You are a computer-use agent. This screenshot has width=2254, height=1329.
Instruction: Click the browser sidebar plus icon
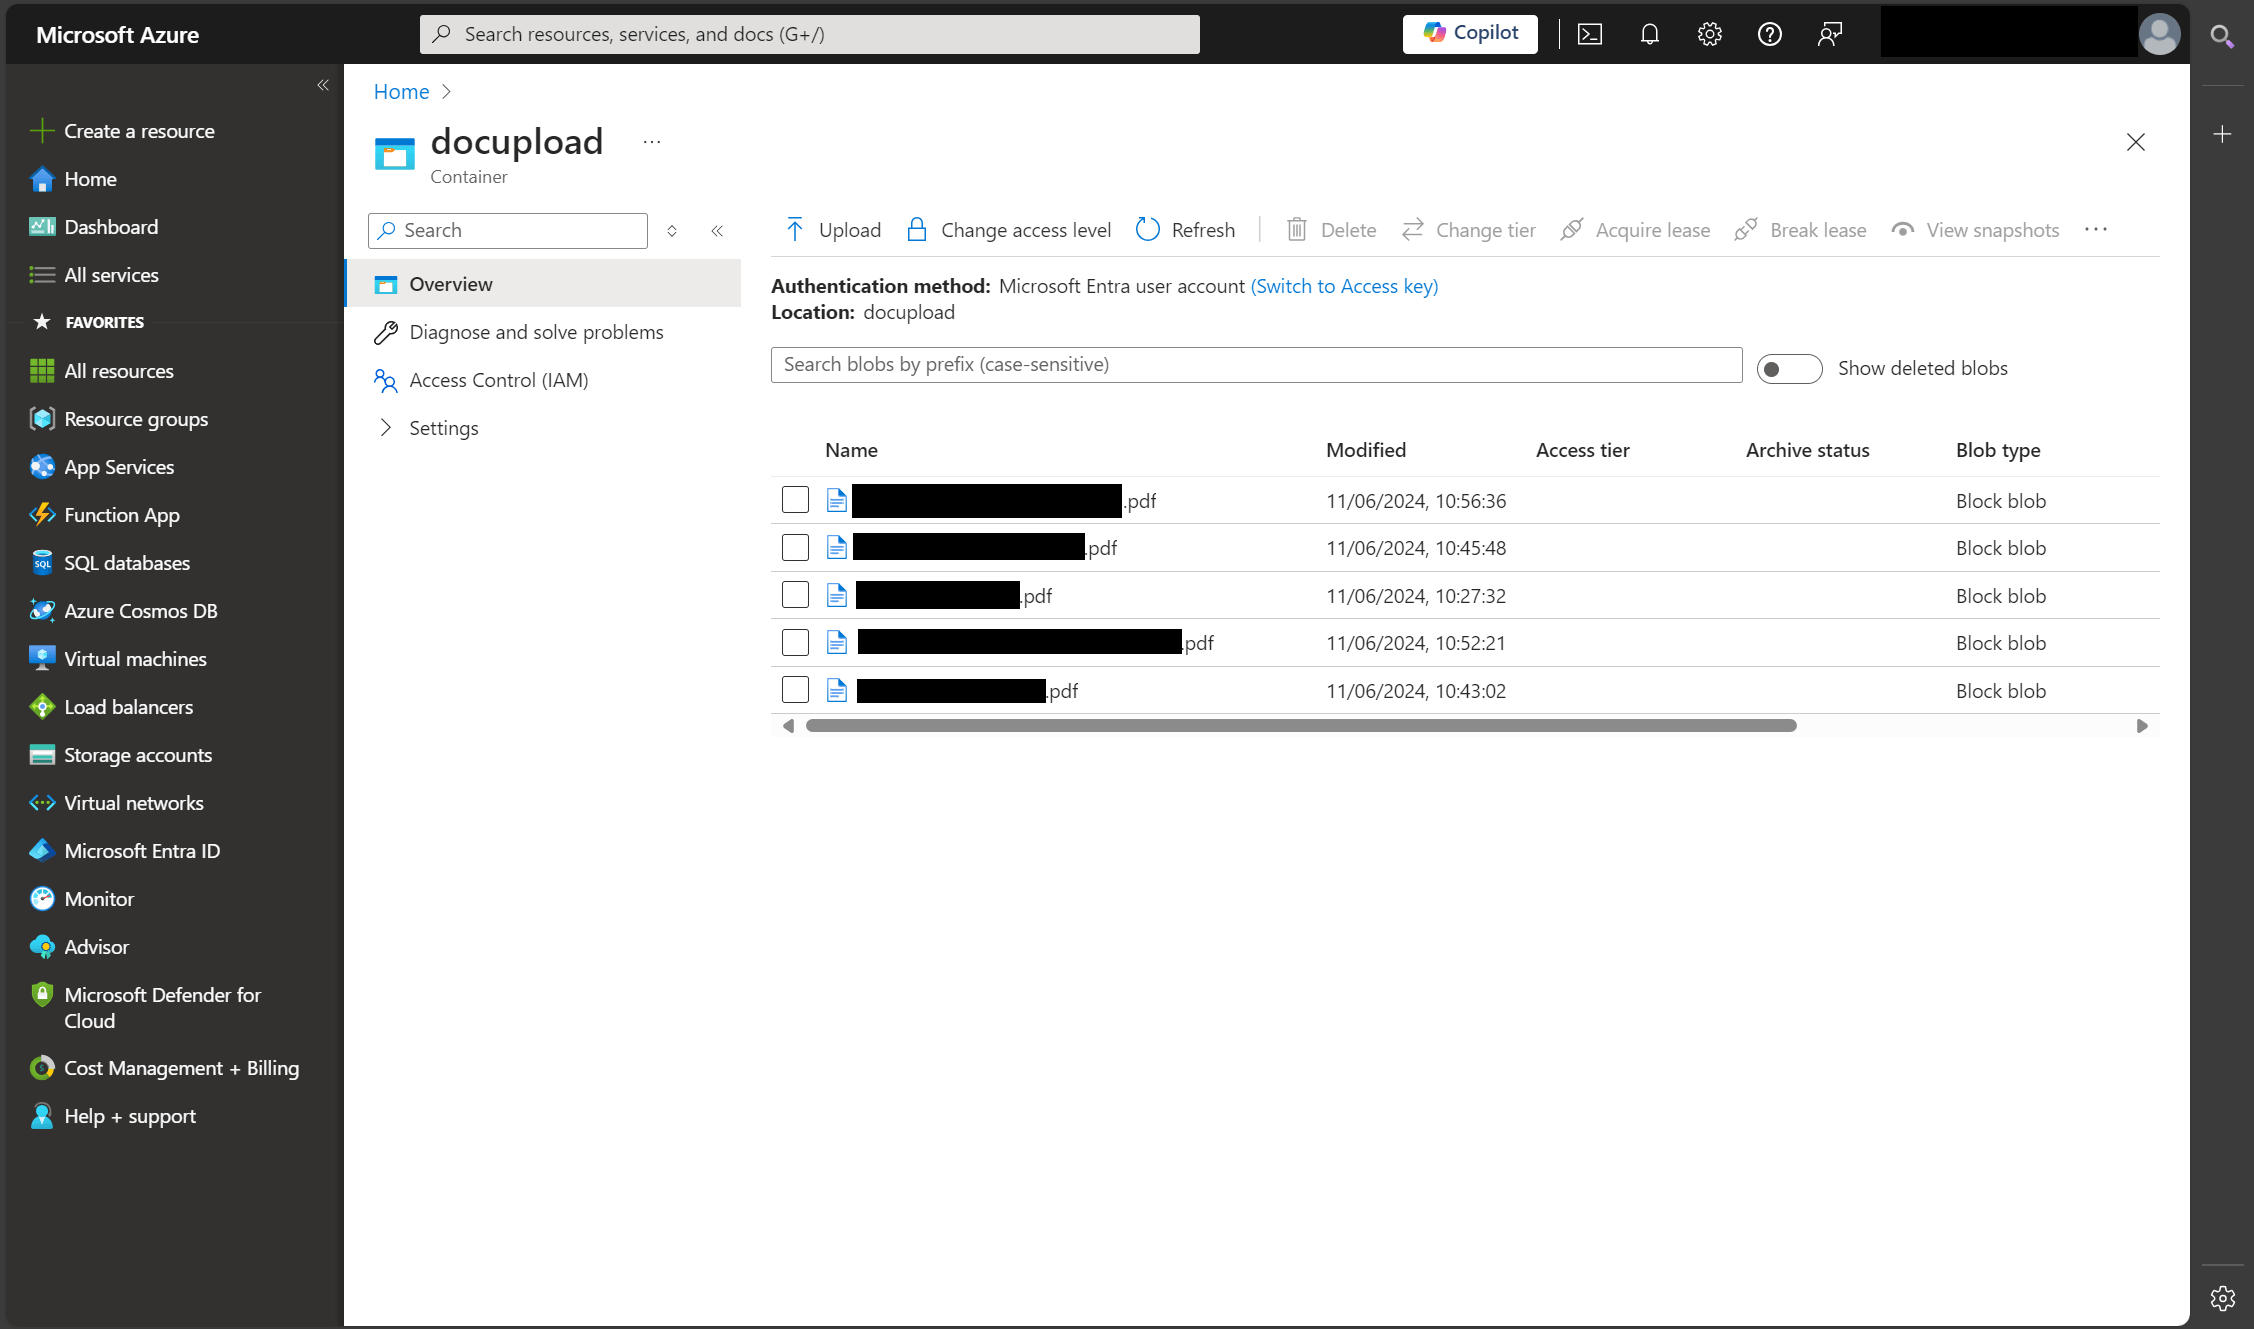click(x=2222, y=134)
